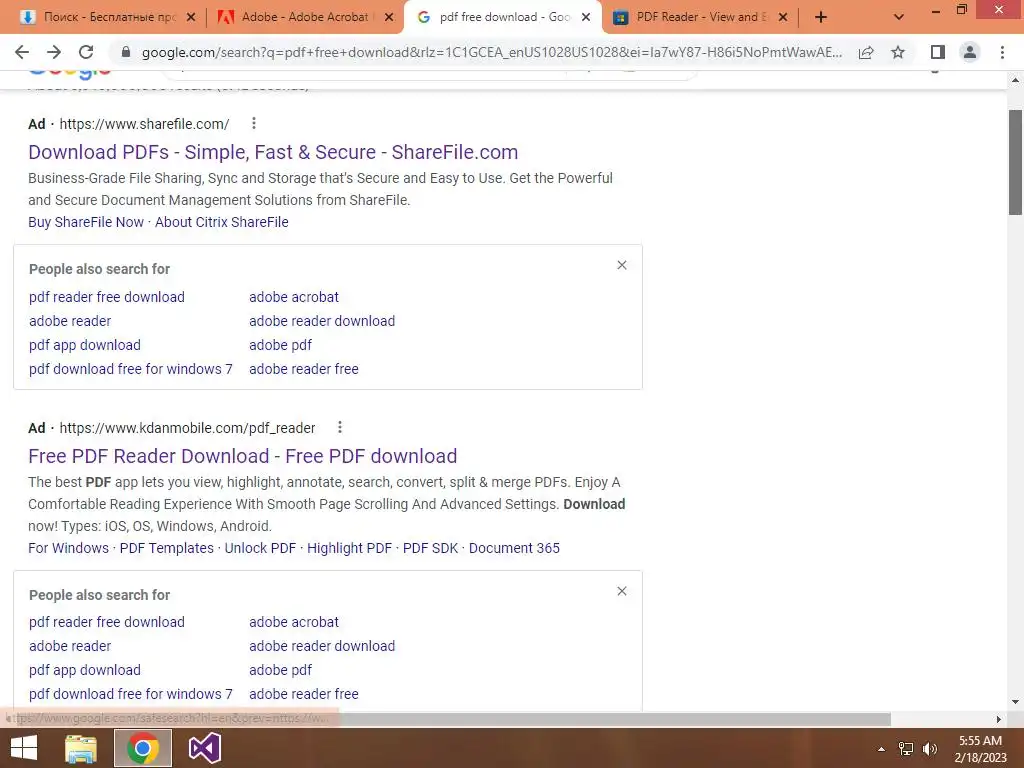Open Chrome three-dot menu

(1002, 52)
